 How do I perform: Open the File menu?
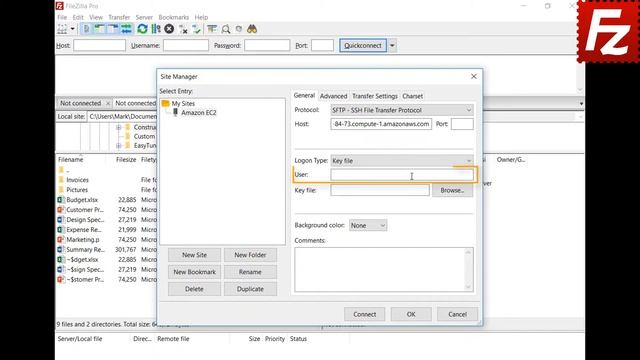tap(62, 17)
